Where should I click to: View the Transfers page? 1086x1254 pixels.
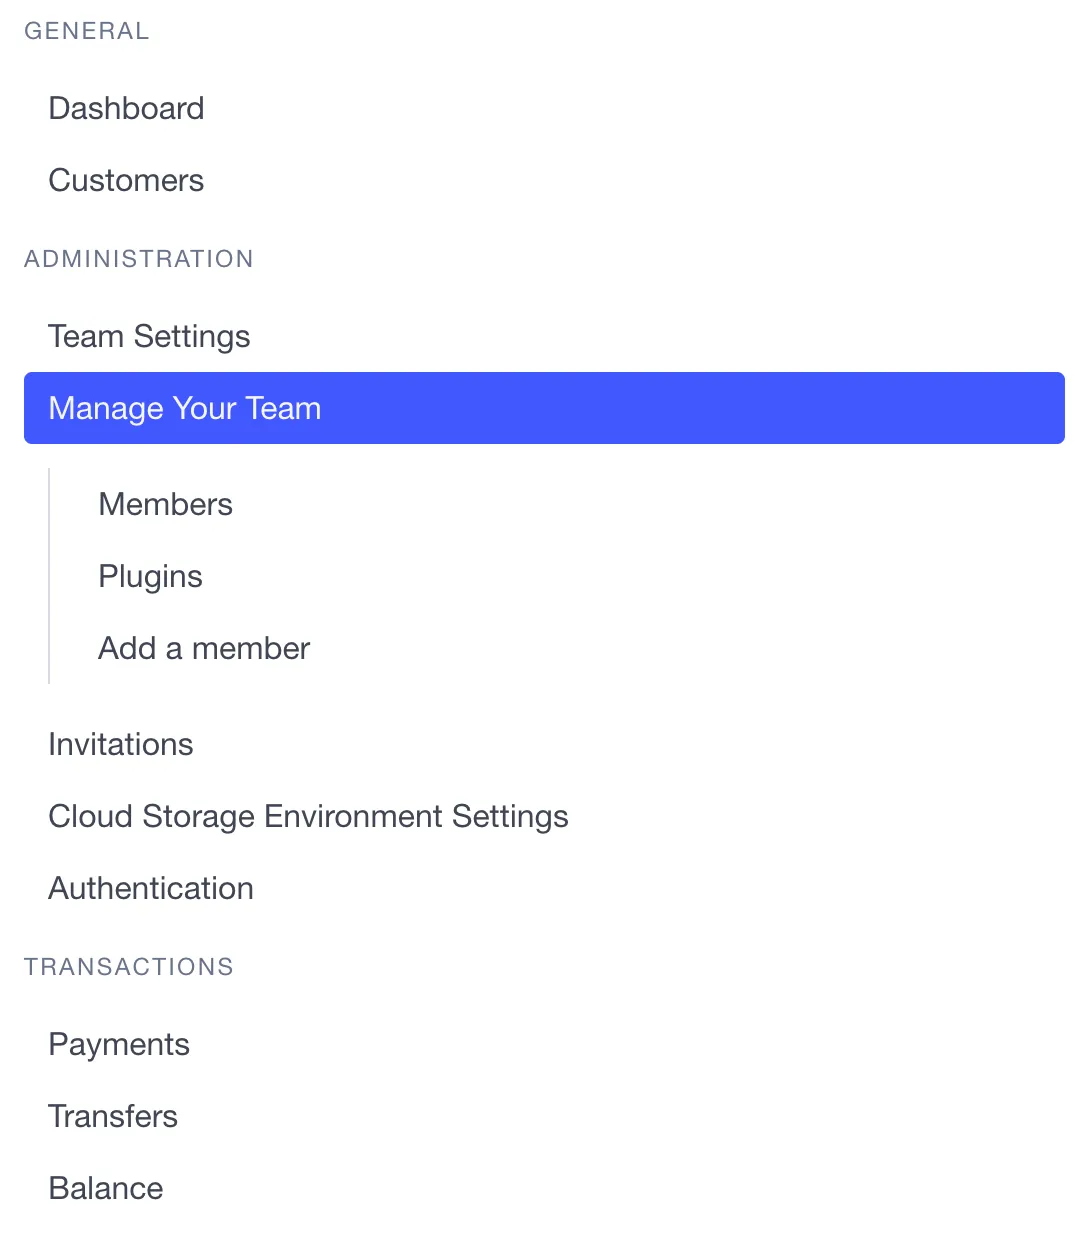pyautogui.click(x=113, y=1116)
